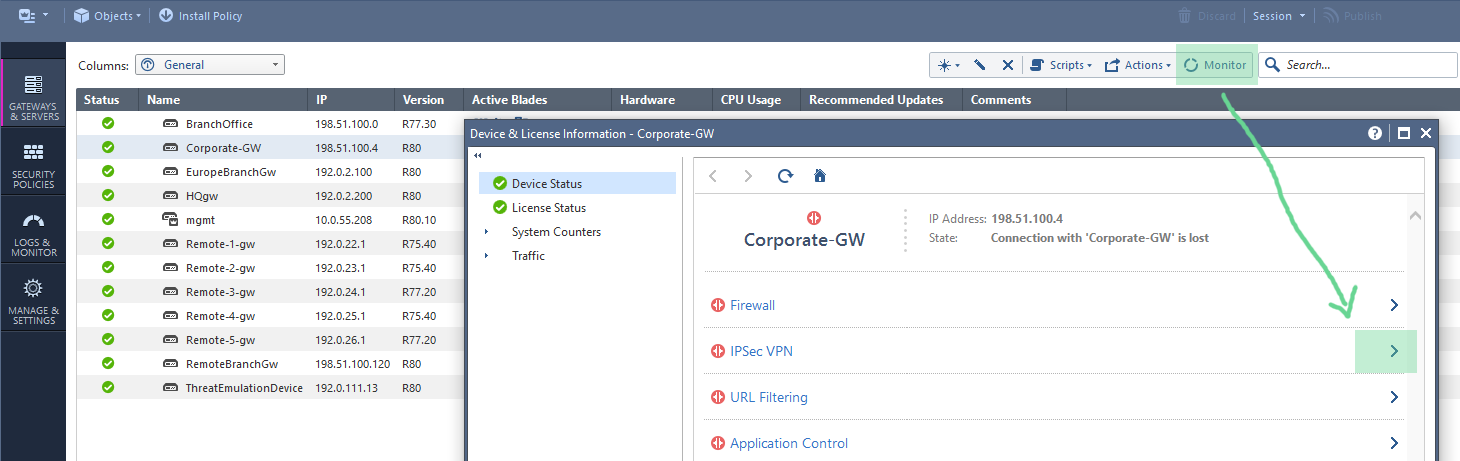This screenshot has width=1460, height=461.
Task: Open the Firewall blade link
Action: pyautogui.click(x=752, y=305)
